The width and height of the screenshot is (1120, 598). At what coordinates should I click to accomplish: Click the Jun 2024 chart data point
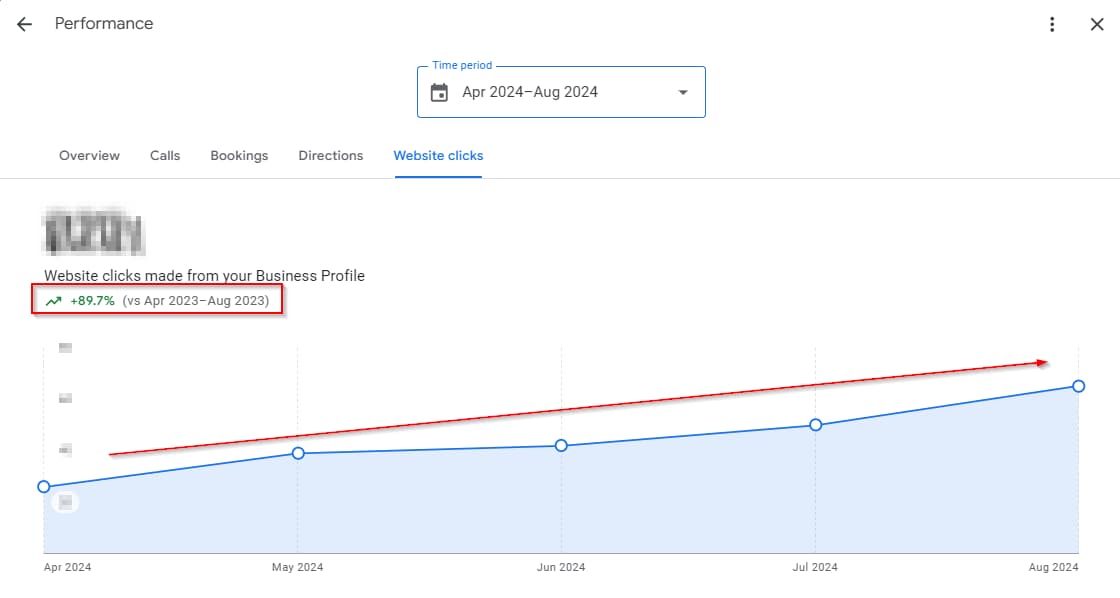pos(561,445)
